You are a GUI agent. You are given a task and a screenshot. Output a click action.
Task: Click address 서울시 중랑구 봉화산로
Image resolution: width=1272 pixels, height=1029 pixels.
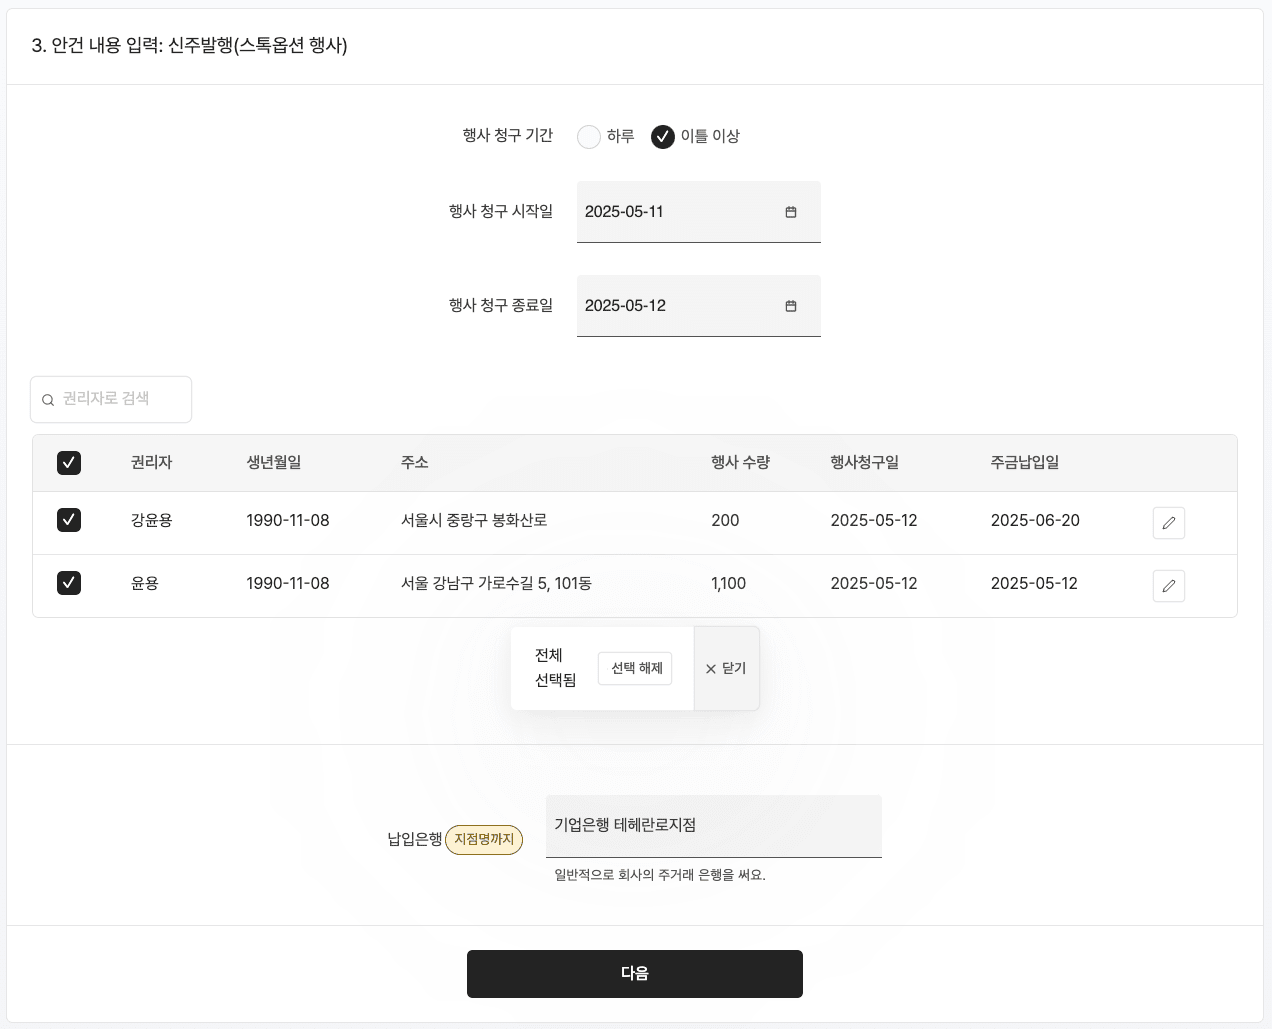tap(474, 520)
